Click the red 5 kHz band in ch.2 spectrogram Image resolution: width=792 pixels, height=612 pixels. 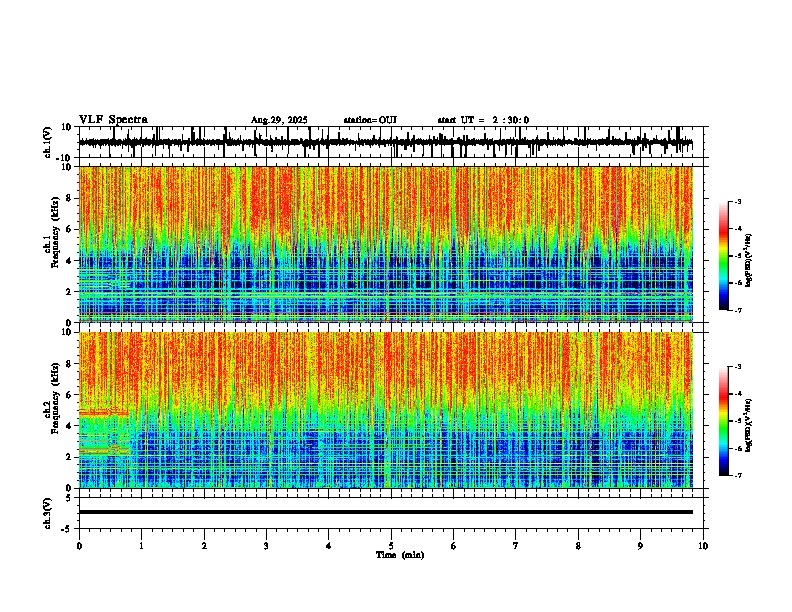click(x=104, y=413)
